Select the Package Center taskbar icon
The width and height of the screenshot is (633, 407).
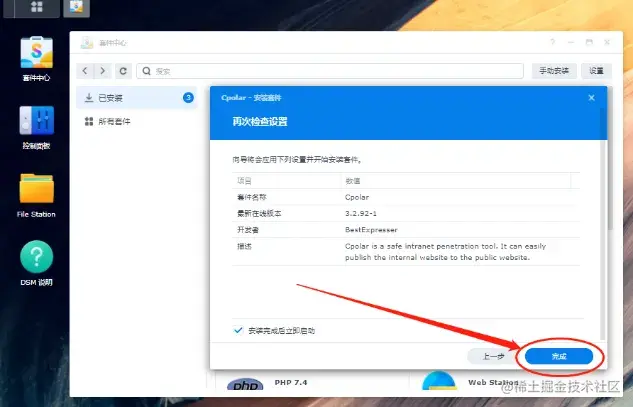76,7
